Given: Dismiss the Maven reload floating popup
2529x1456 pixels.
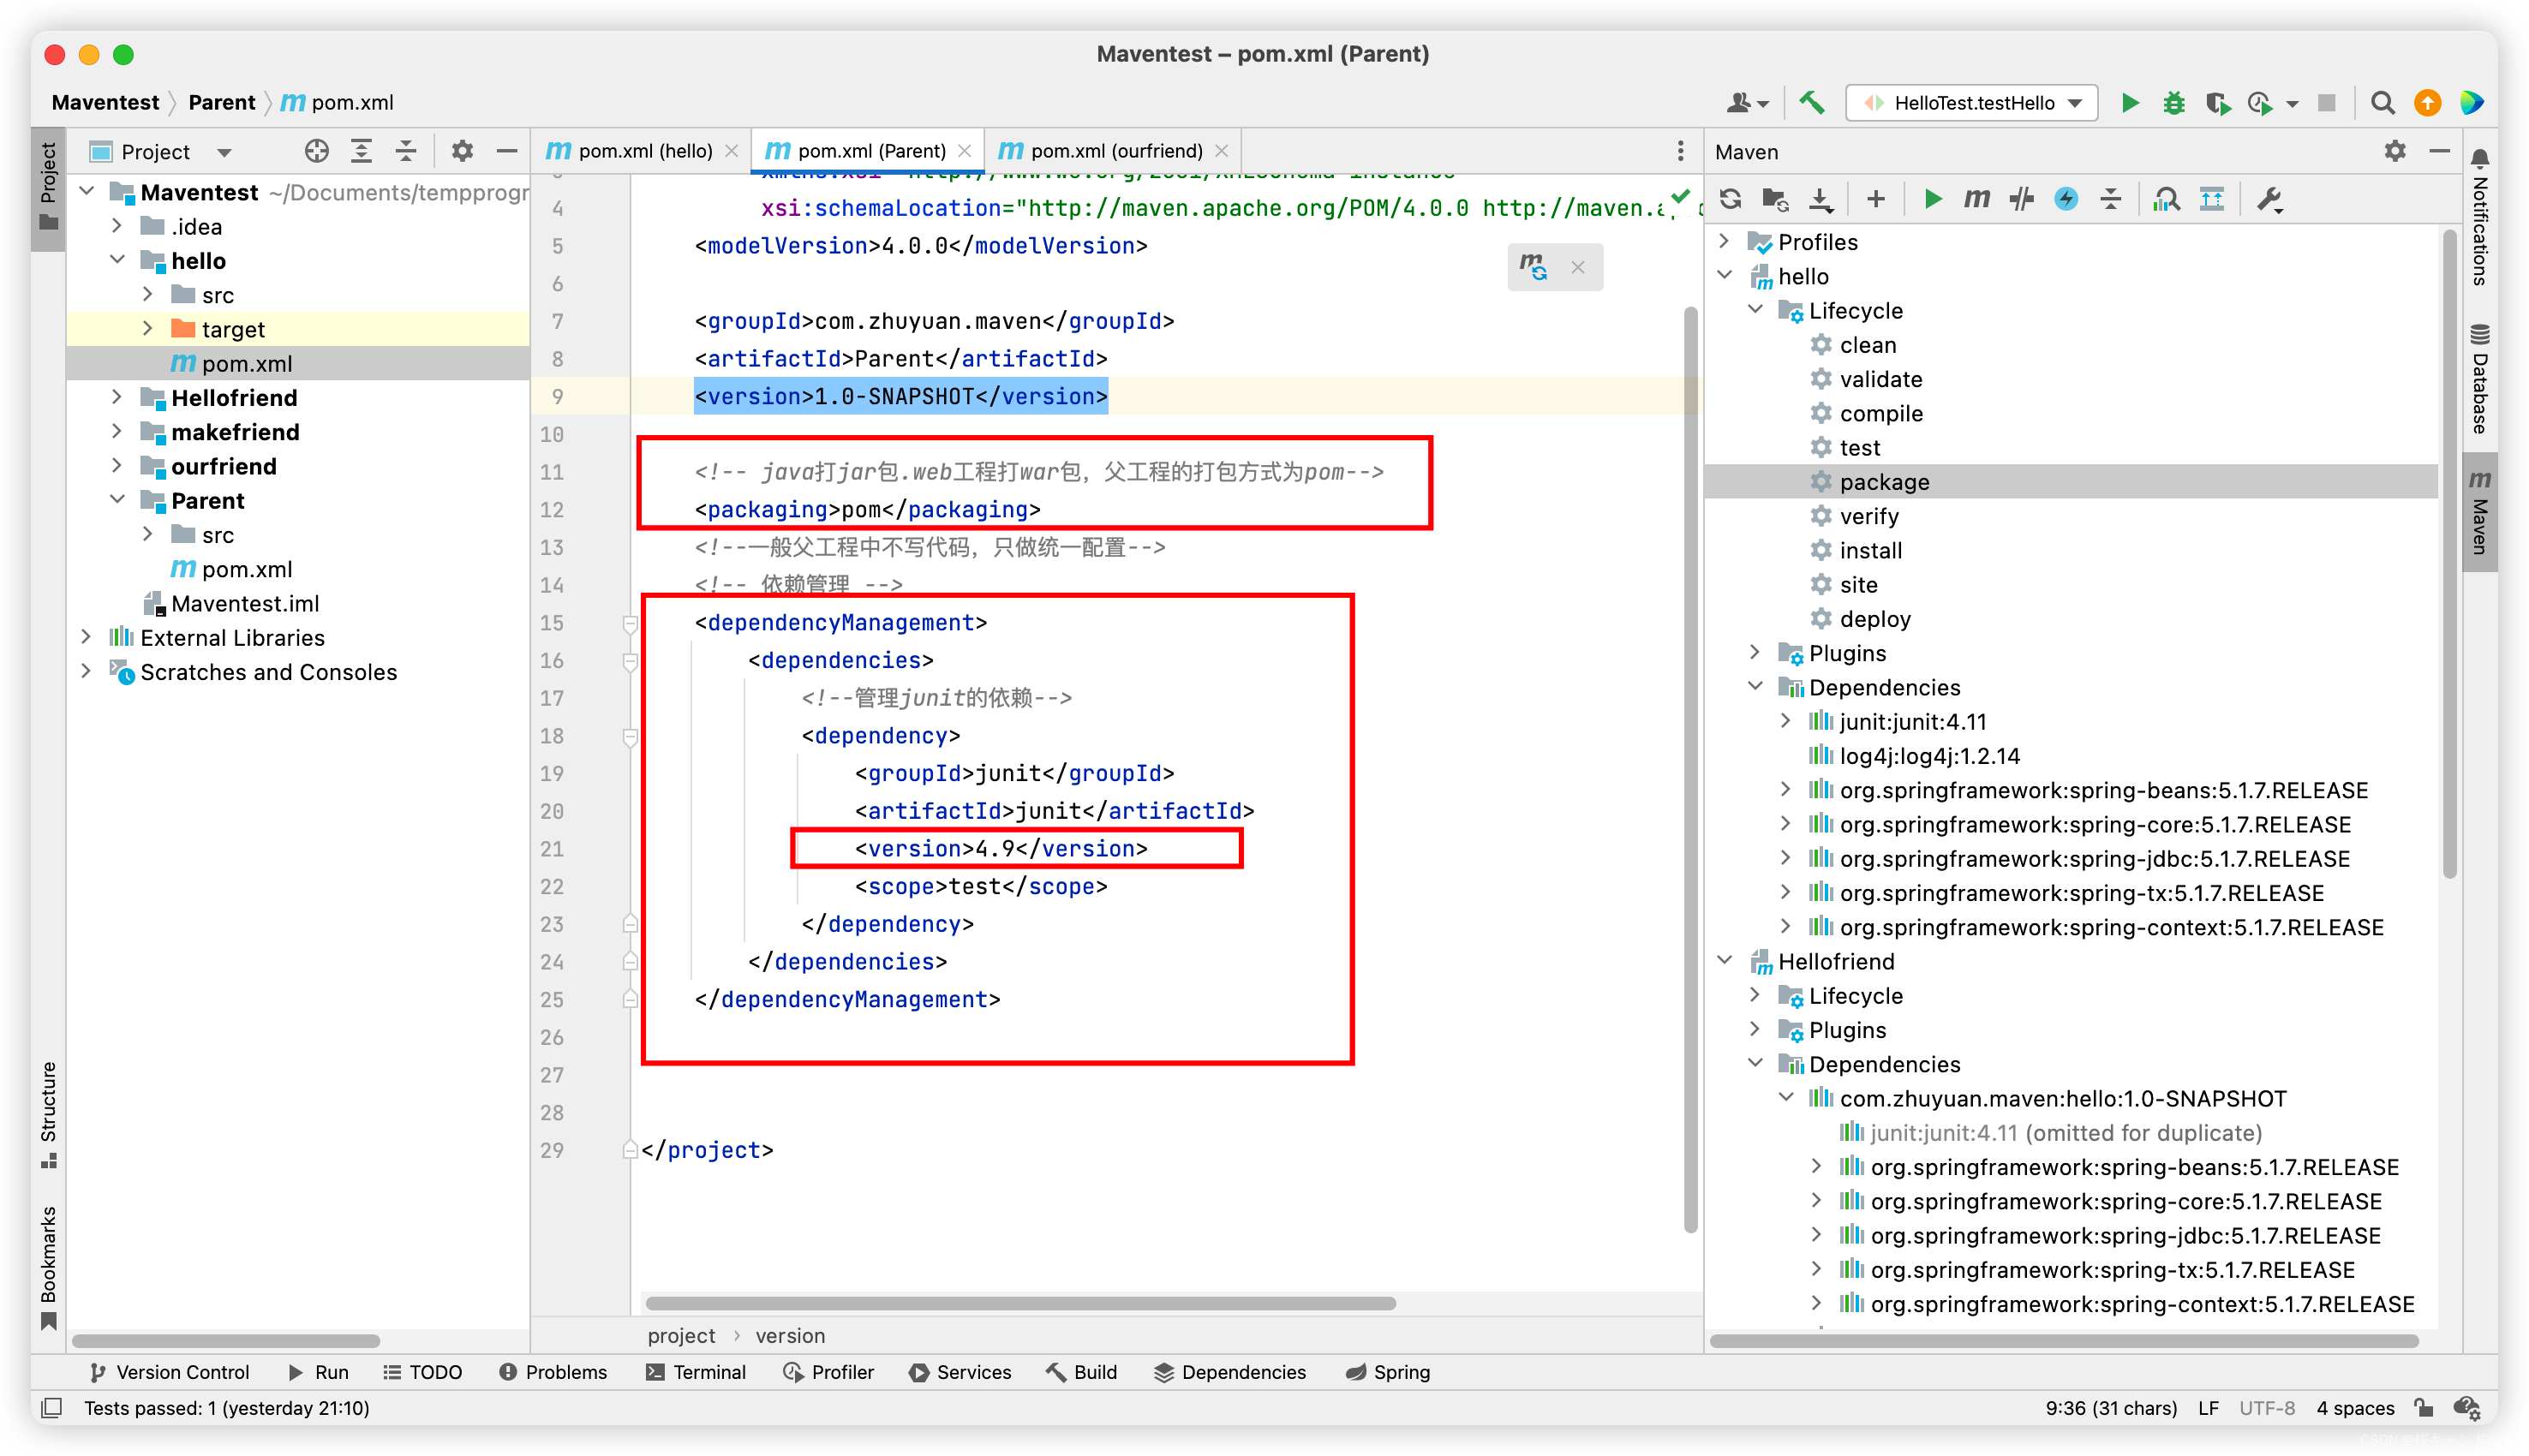Looking at the screenshot, I should pyautogui.click(x=1577, y=267).
